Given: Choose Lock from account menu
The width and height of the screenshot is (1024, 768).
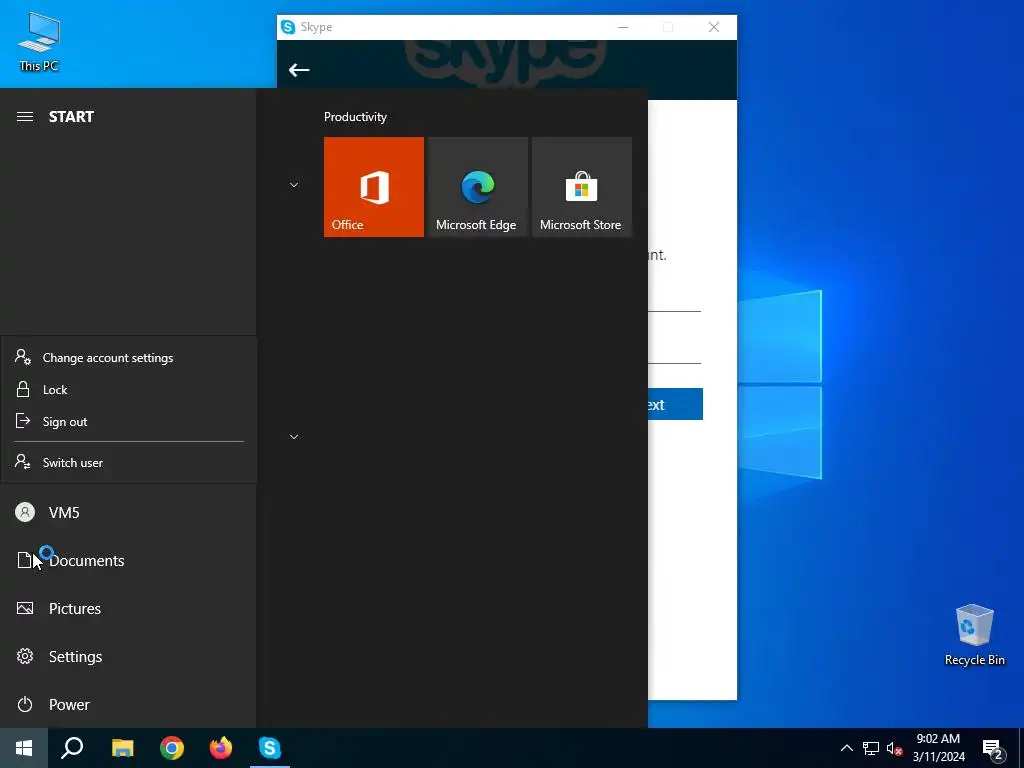Looking at the screenshot, I should [x=129, y=390].
